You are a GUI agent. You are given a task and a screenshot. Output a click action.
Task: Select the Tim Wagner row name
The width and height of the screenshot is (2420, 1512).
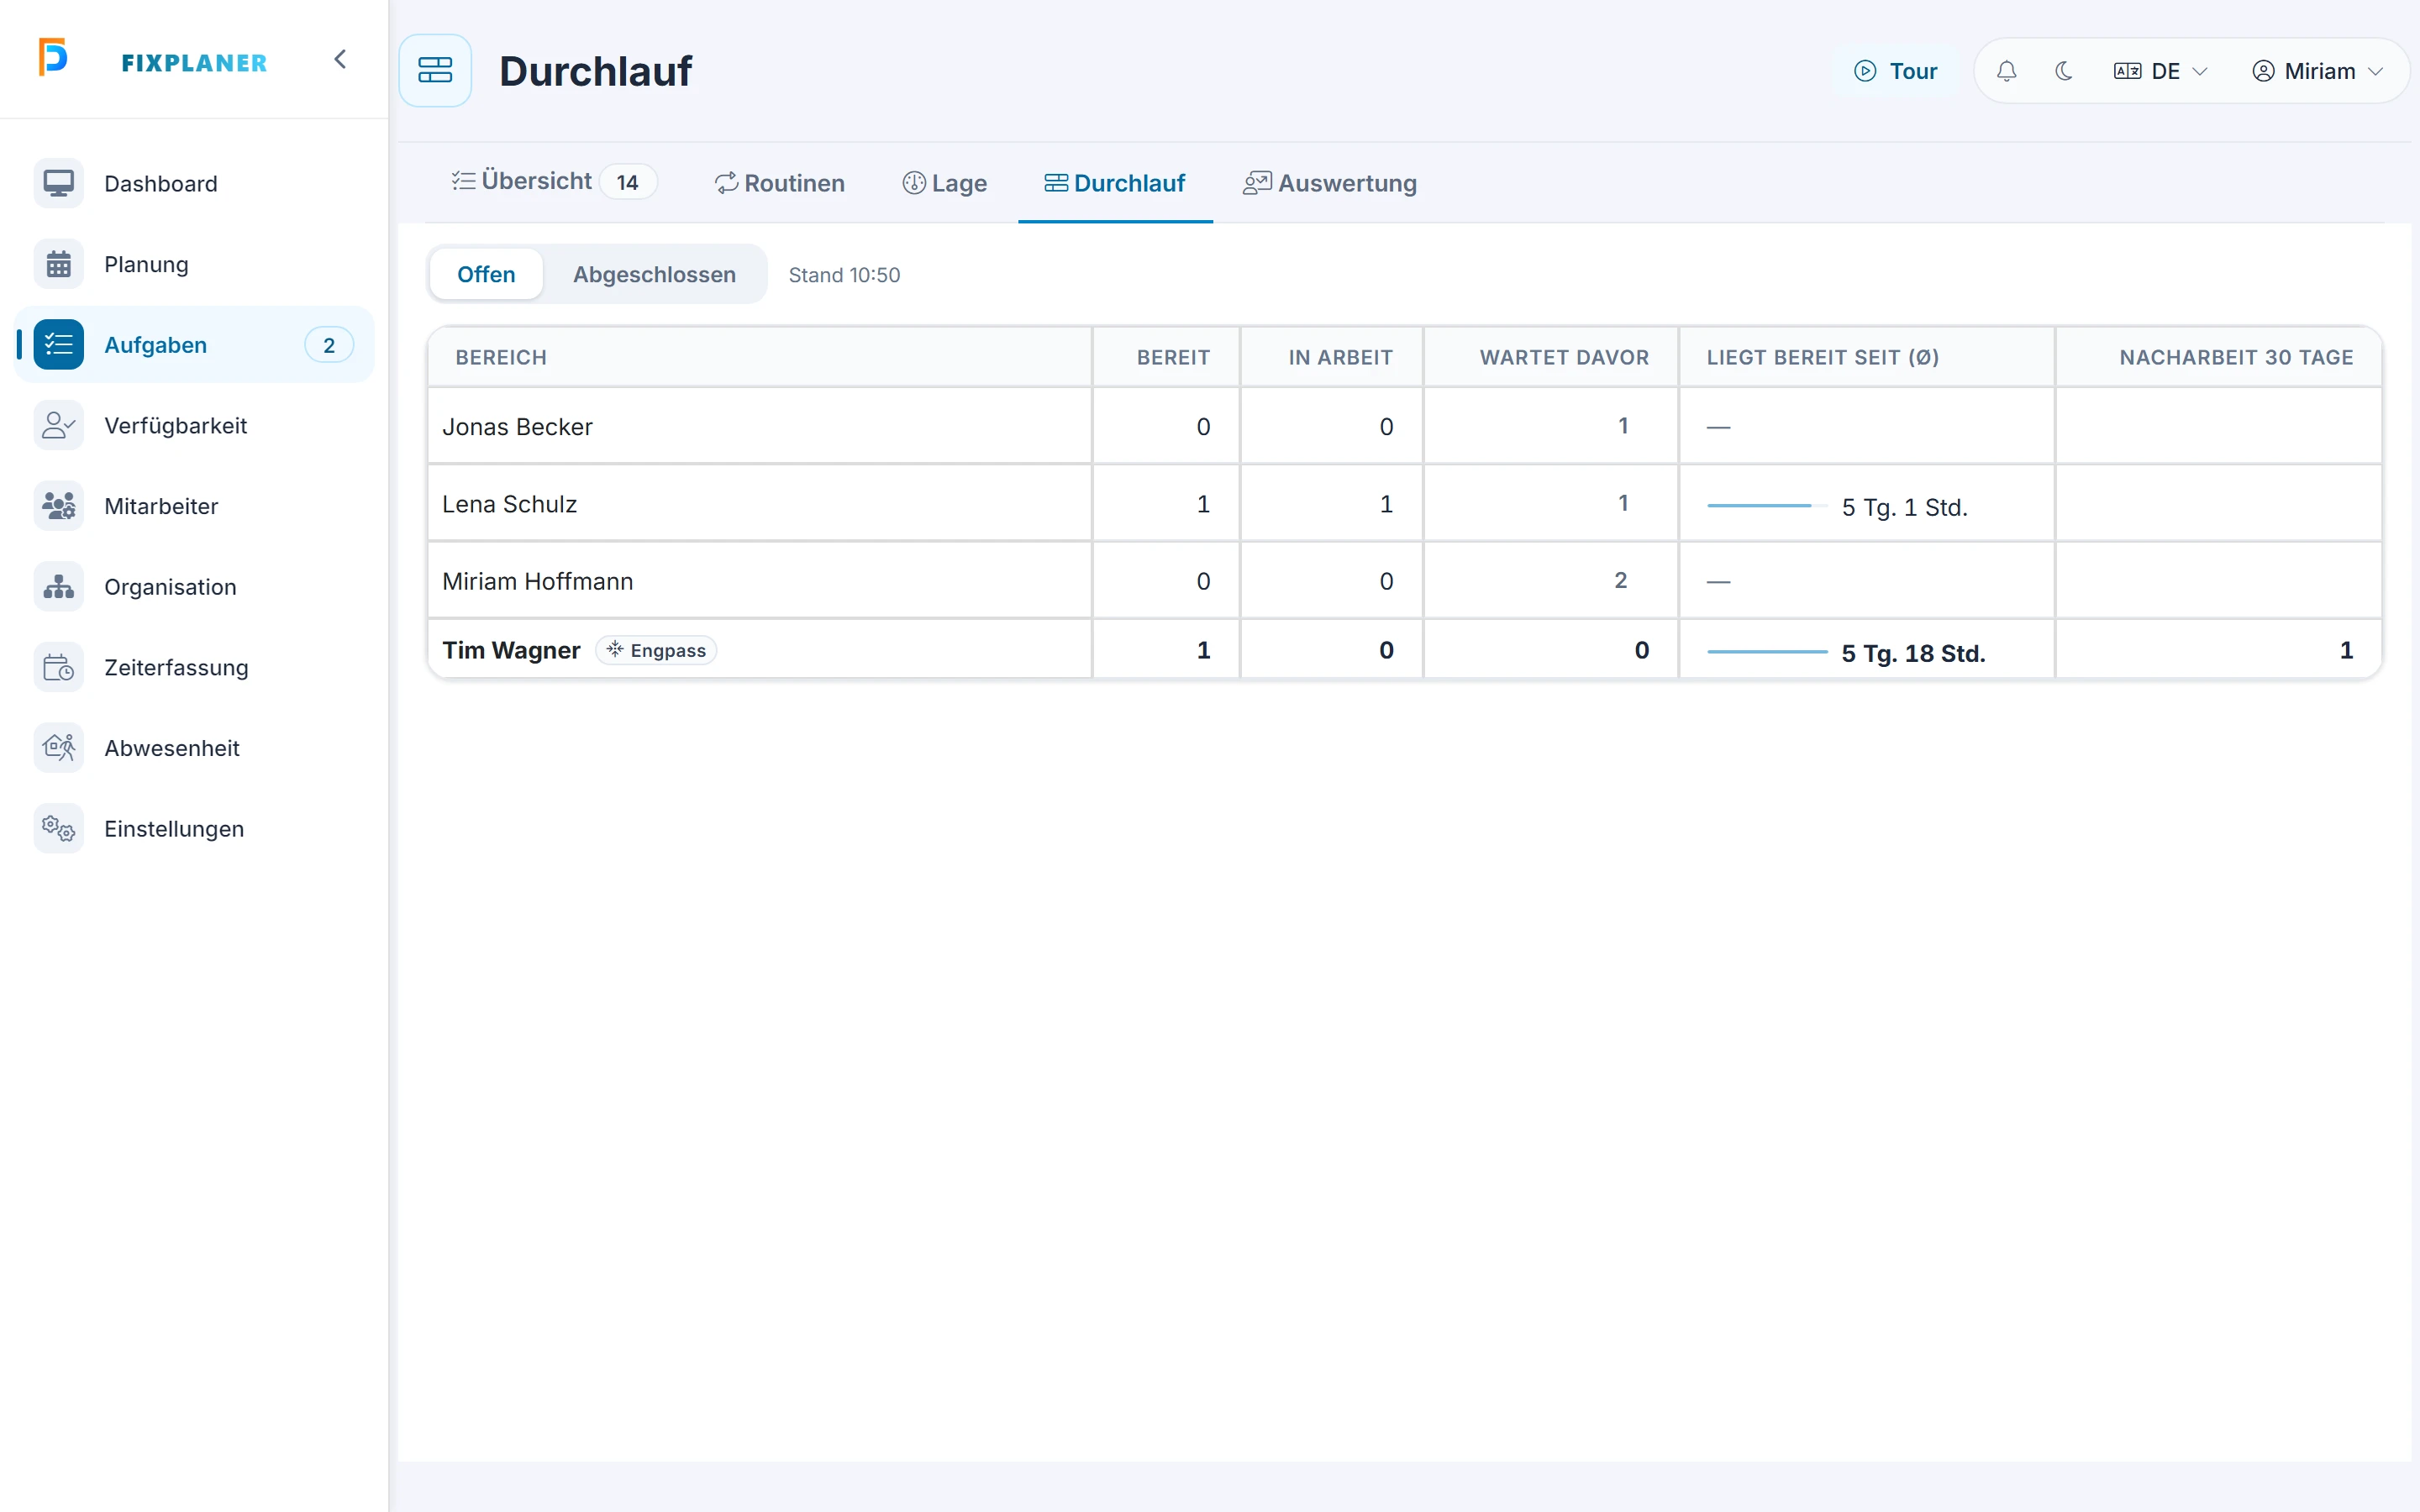(511, 650)
